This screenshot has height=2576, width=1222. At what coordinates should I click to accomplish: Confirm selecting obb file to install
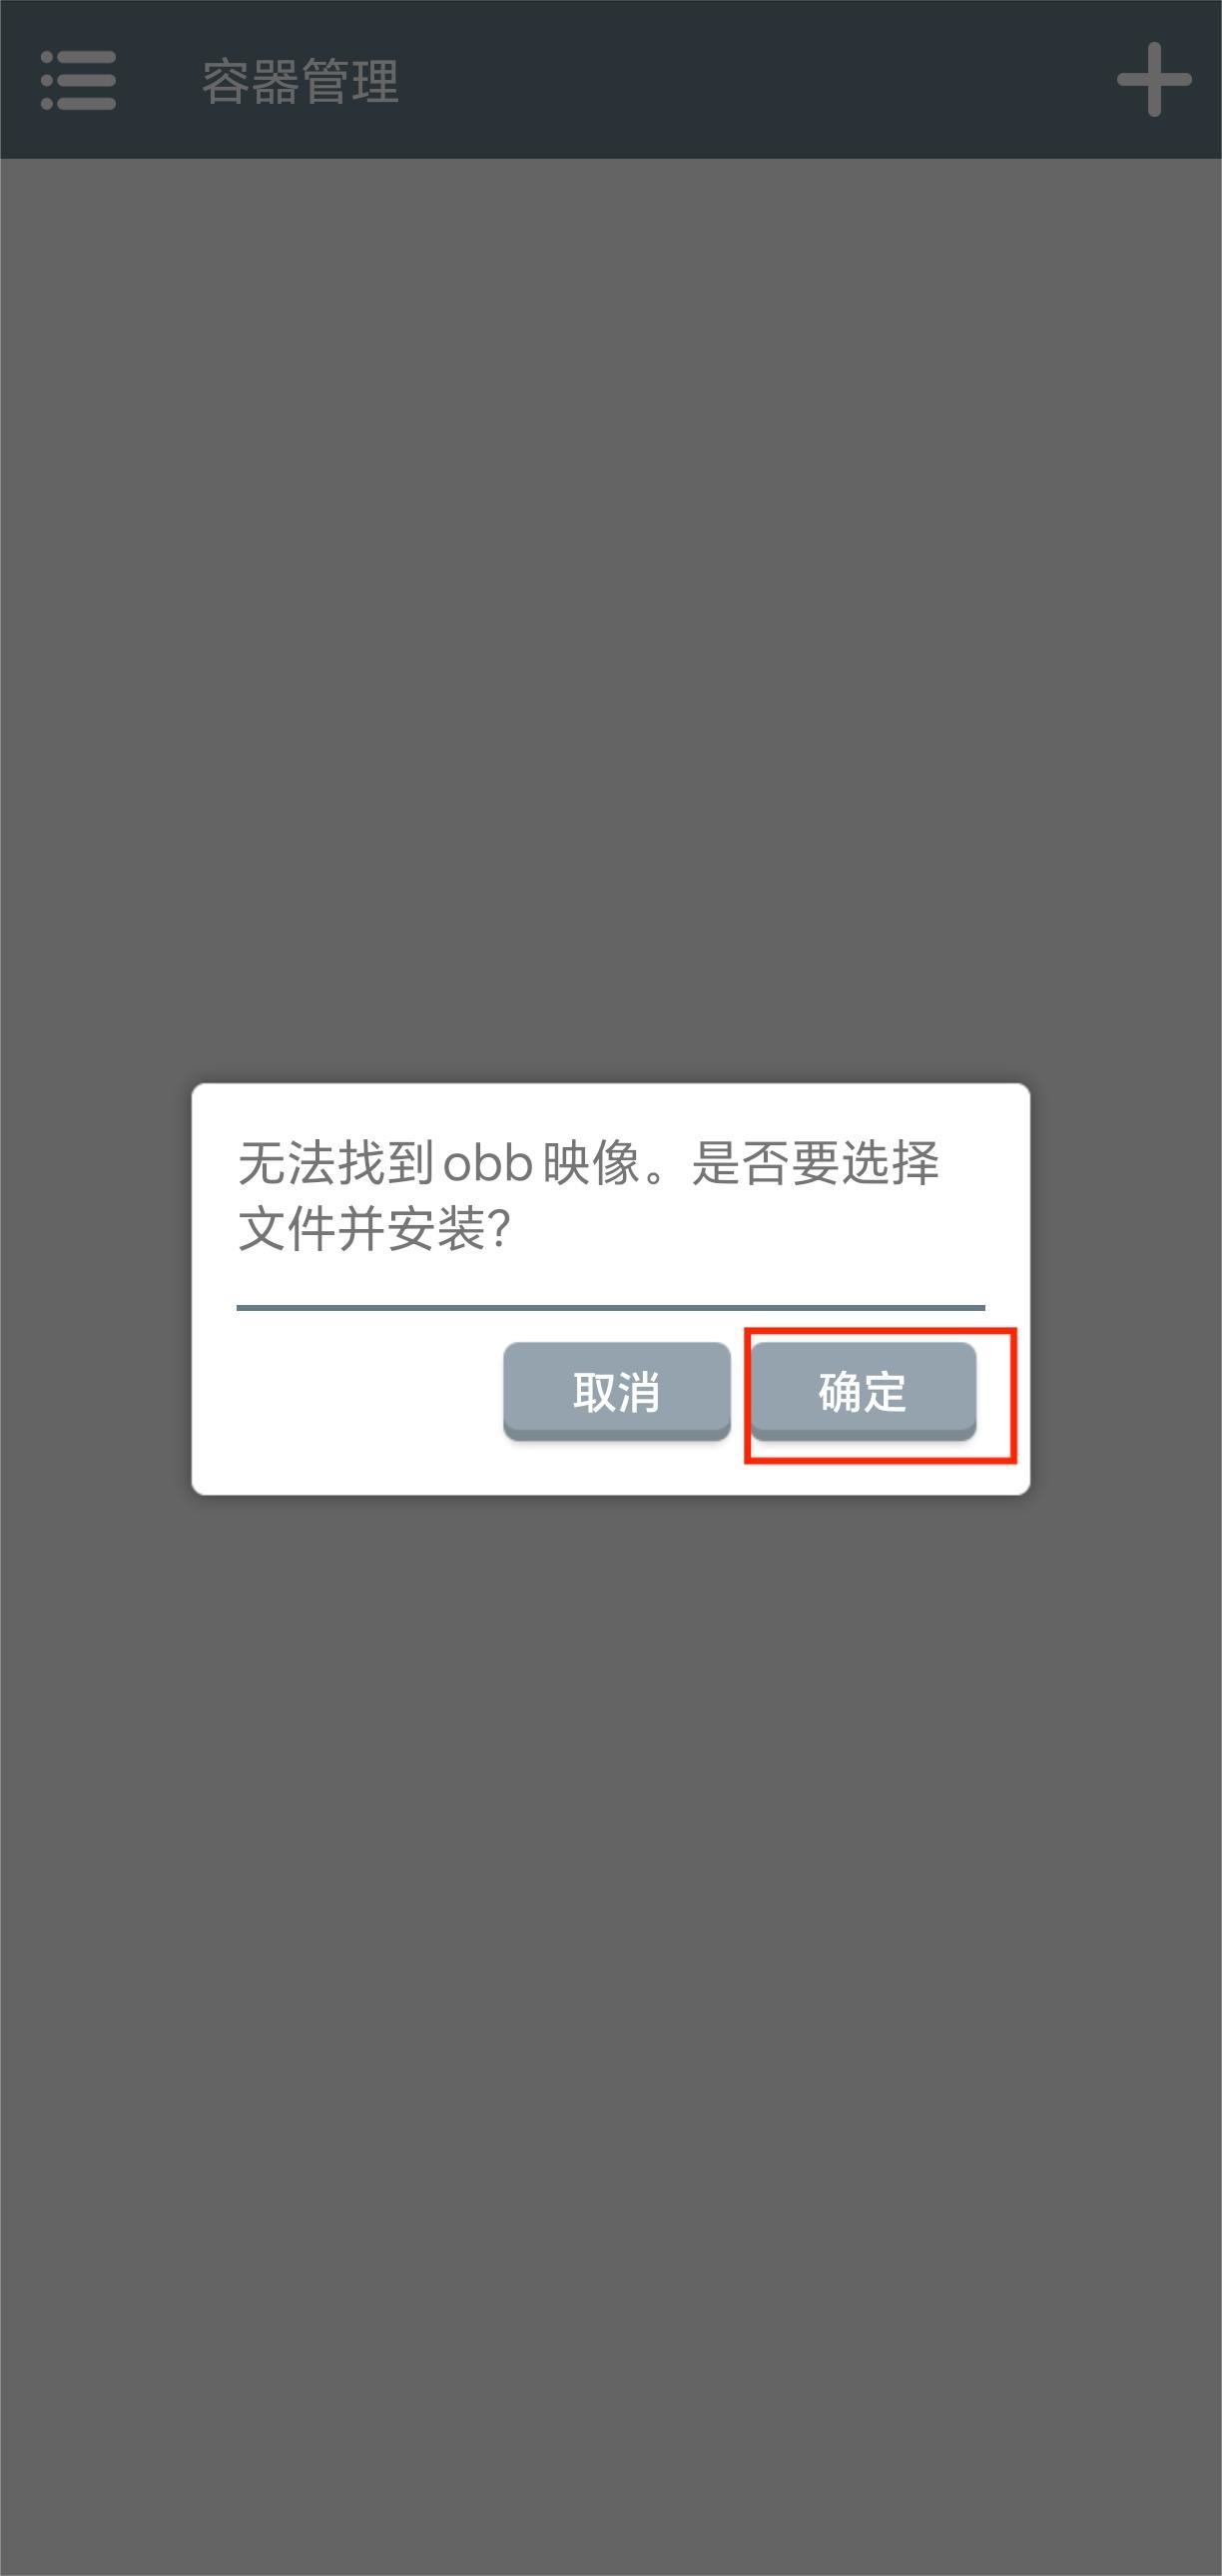[863, 1391]
